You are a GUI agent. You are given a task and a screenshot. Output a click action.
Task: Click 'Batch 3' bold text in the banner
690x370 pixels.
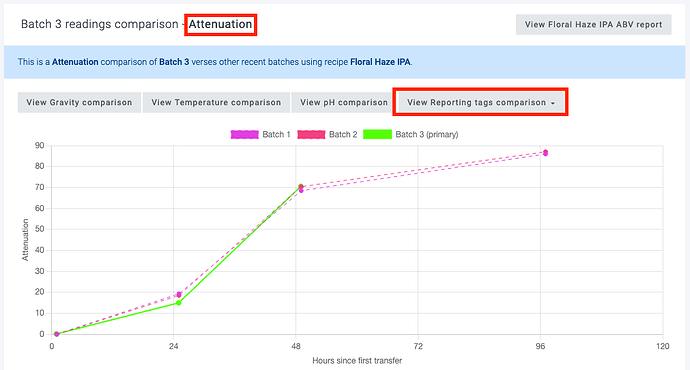174,62
